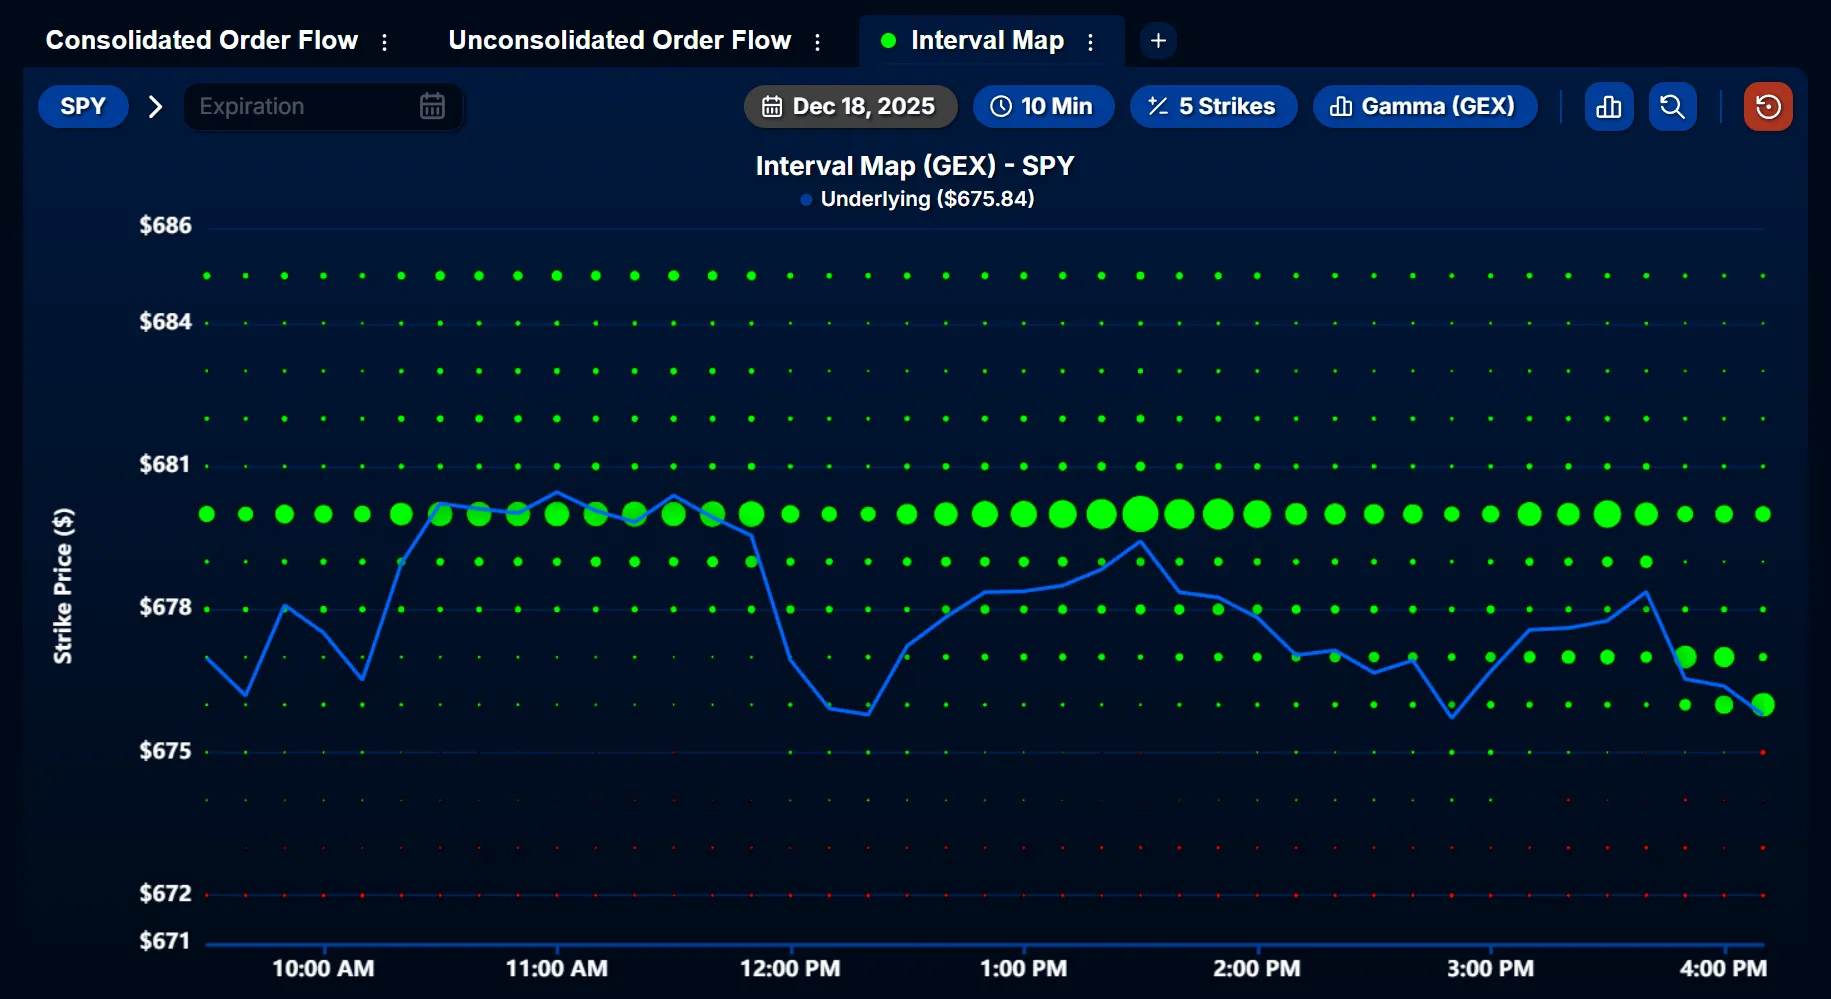Click the bar chart view icon
This screenshot has height=999, width=1831.
(1608, 106)
